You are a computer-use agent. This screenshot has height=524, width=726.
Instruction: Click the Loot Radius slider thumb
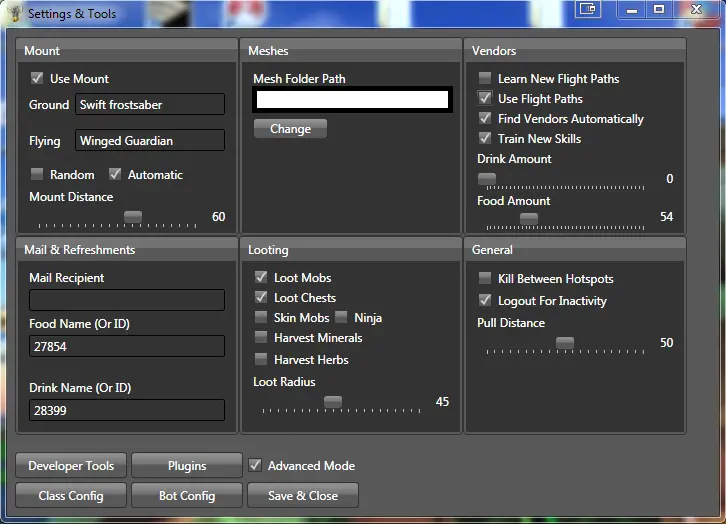332,402
